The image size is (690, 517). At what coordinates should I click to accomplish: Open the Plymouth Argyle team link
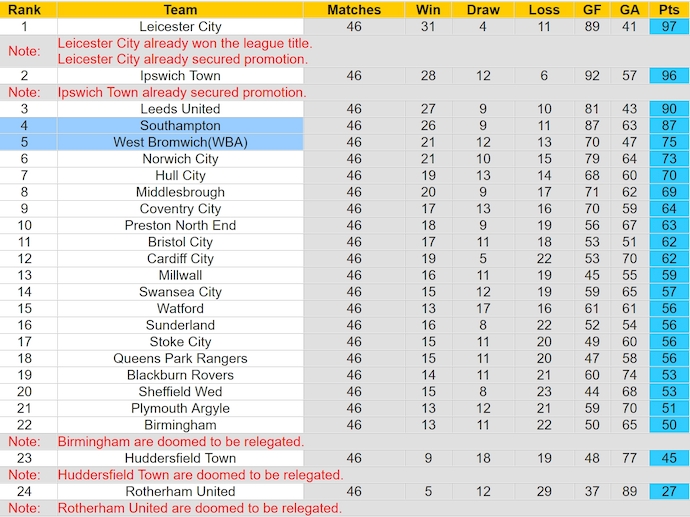click(180, 409)
